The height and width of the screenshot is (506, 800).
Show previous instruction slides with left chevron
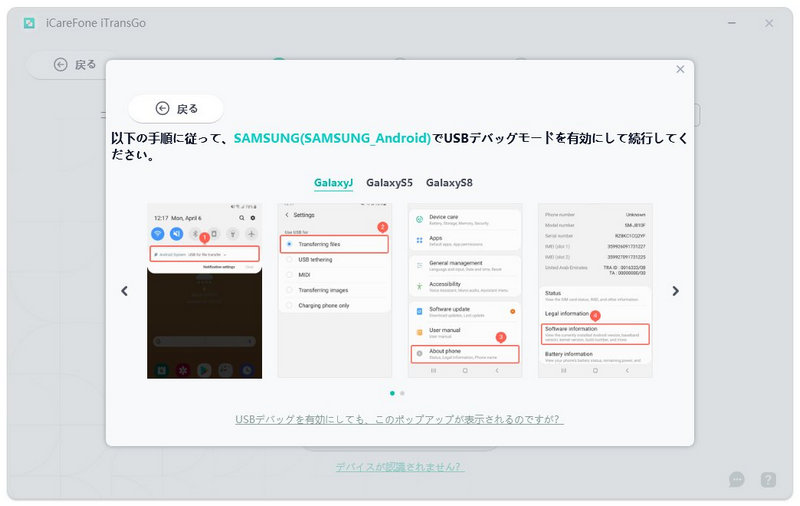[124, 291]
